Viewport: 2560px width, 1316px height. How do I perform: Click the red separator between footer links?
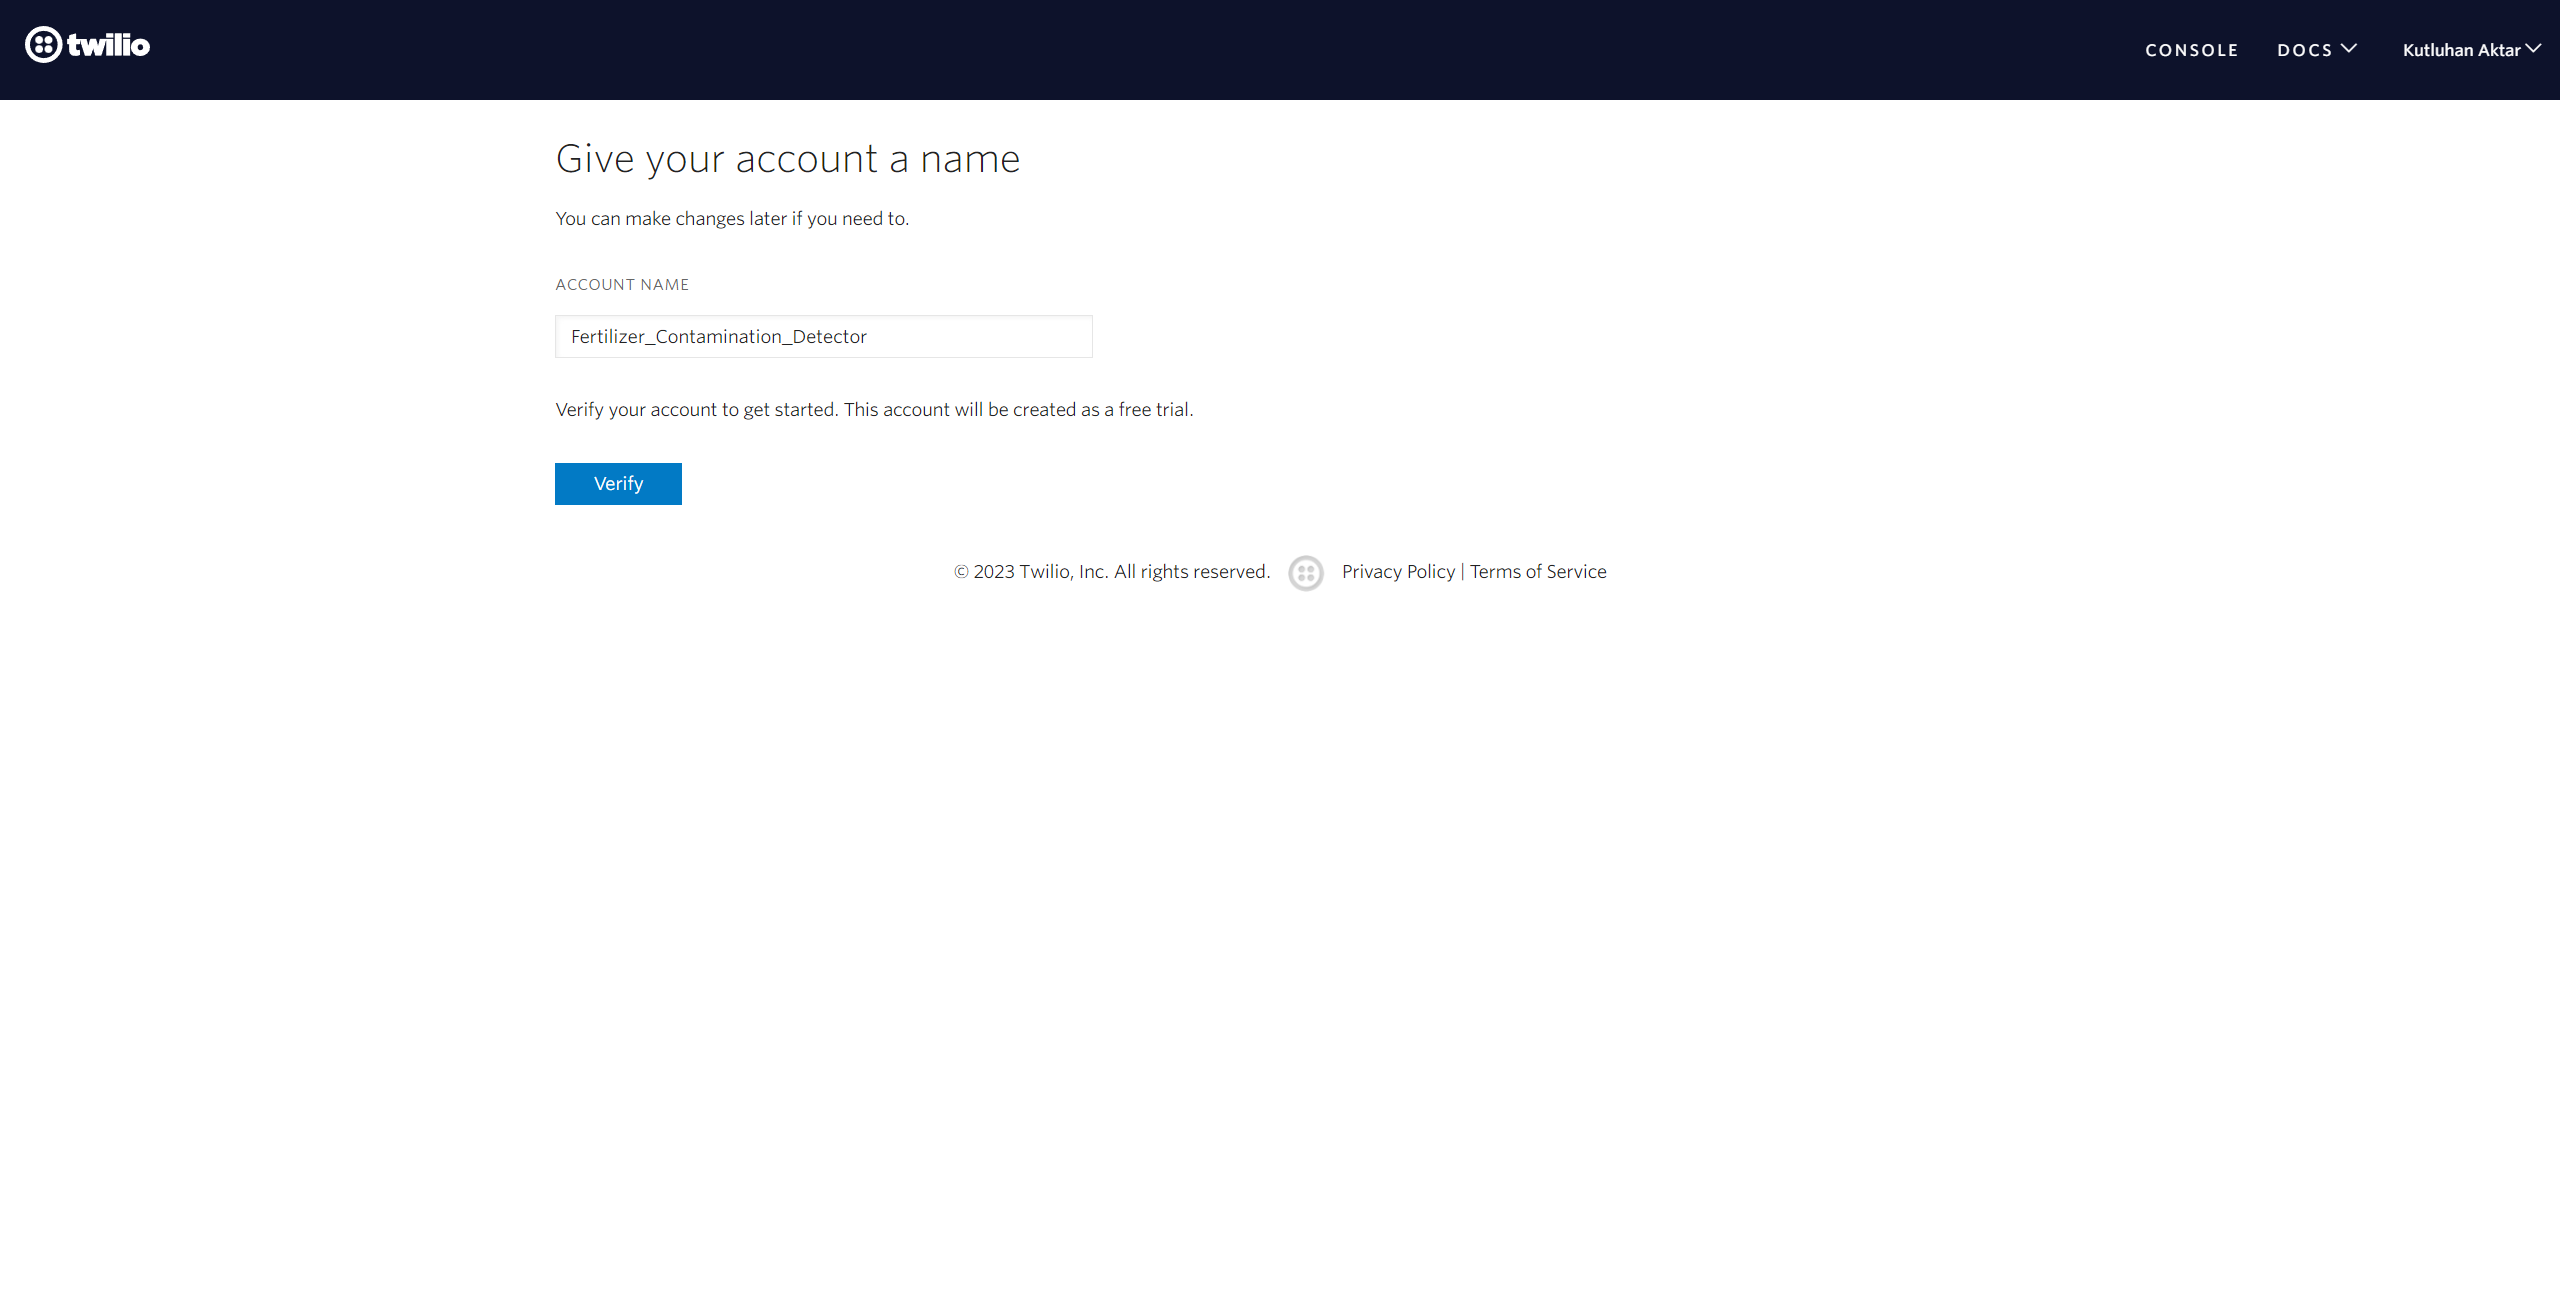coord(1462,571)
